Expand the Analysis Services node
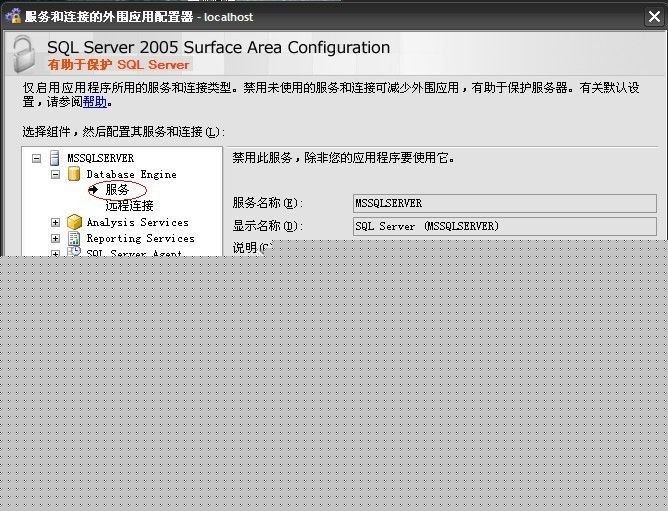Screen dimensions: 668x511 click(56, 222)
